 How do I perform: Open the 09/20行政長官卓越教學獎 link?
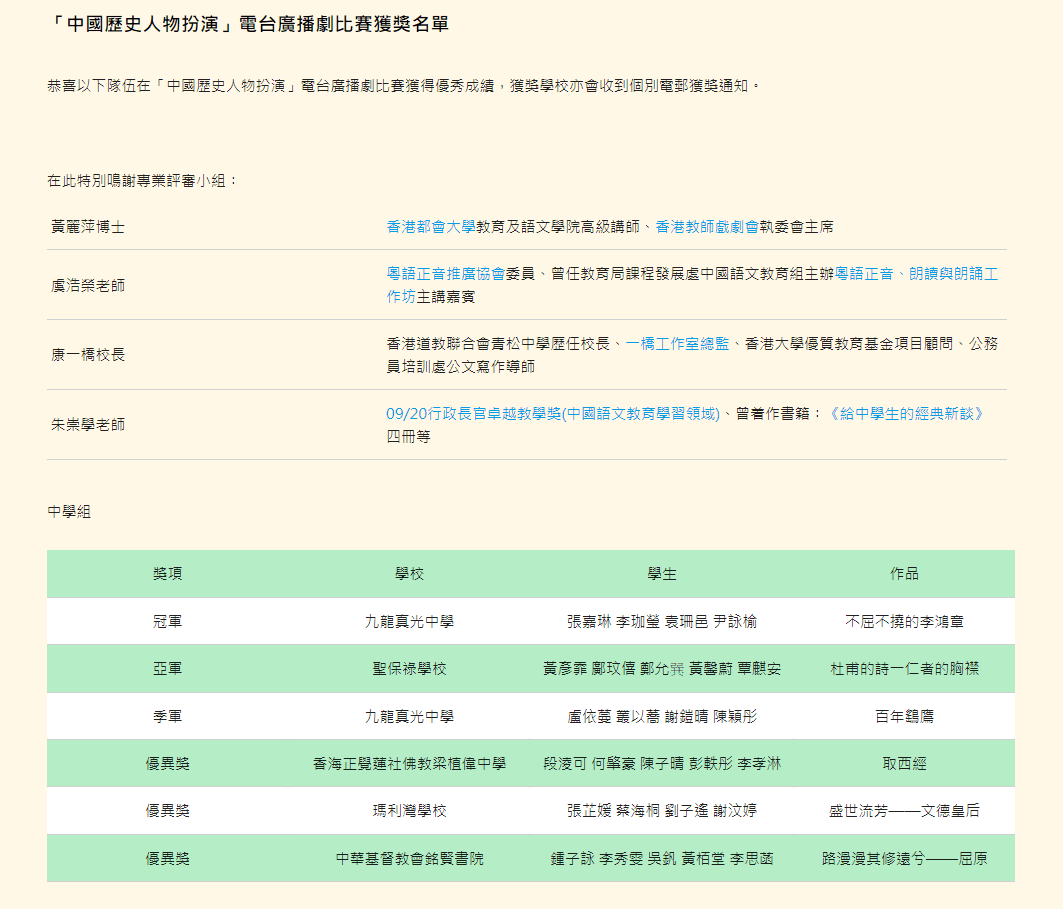coord(553,414)
